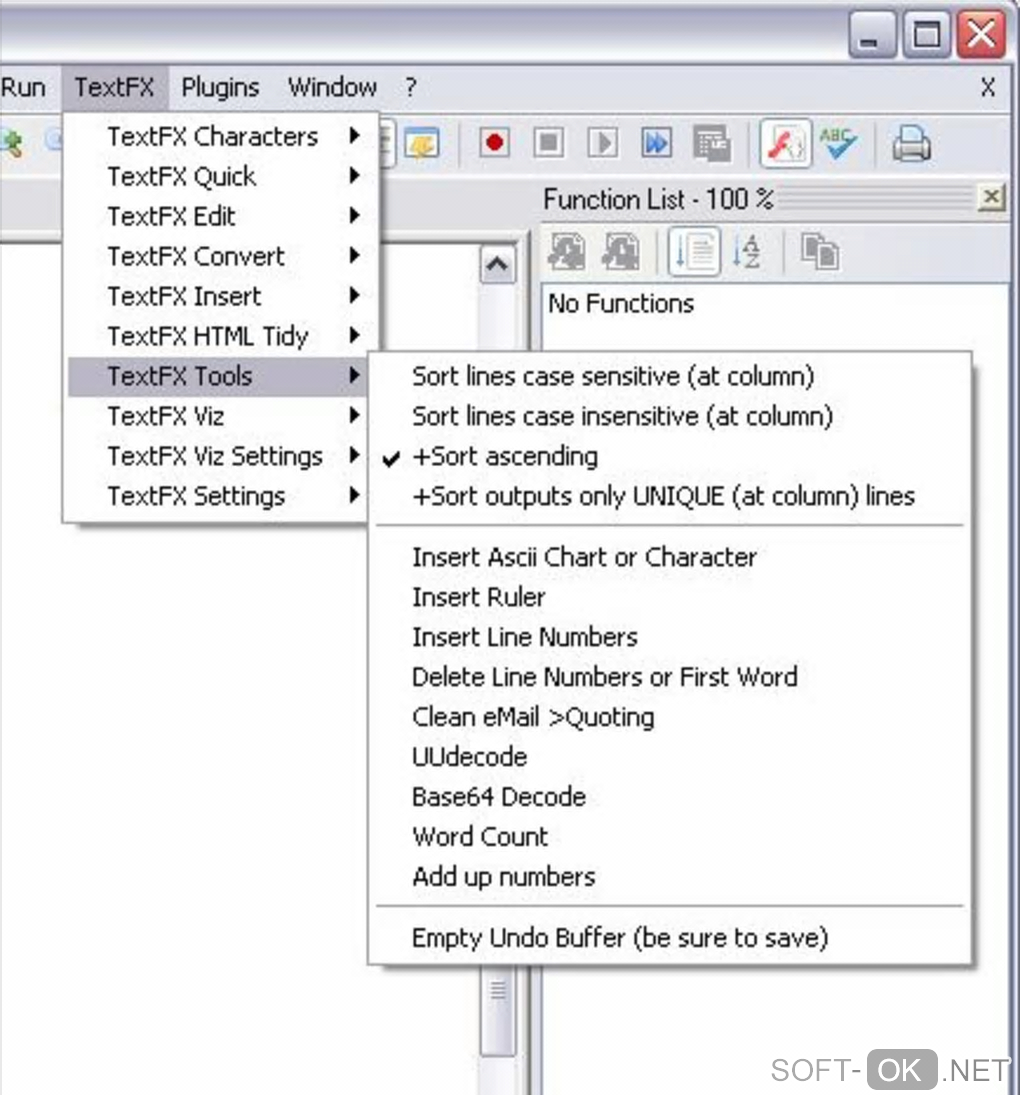Viewport: 1020px width, 1095px height.
Task: Open the Run menu
Action: click(24, 88)
